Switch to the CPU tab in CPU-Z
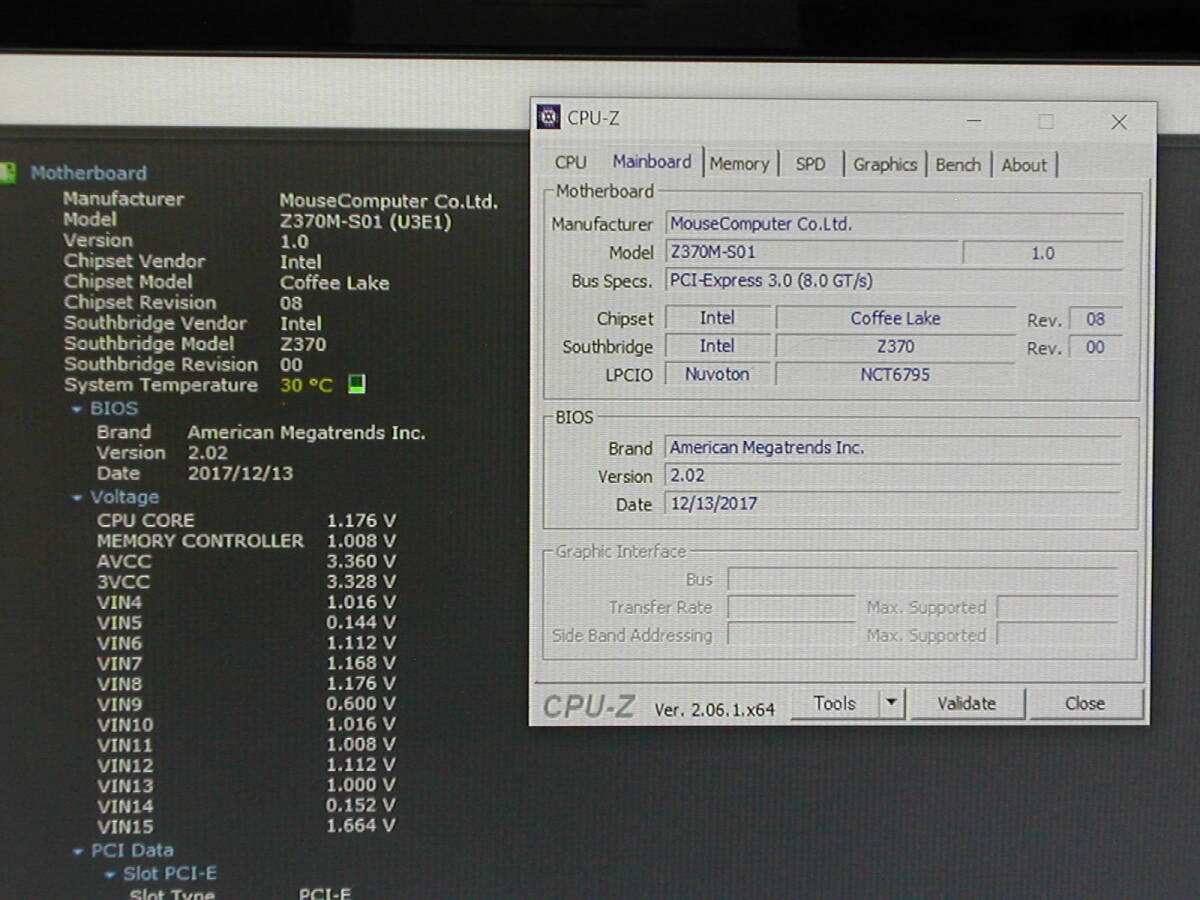Screen dimensions: 1200x900 [570, 163]
